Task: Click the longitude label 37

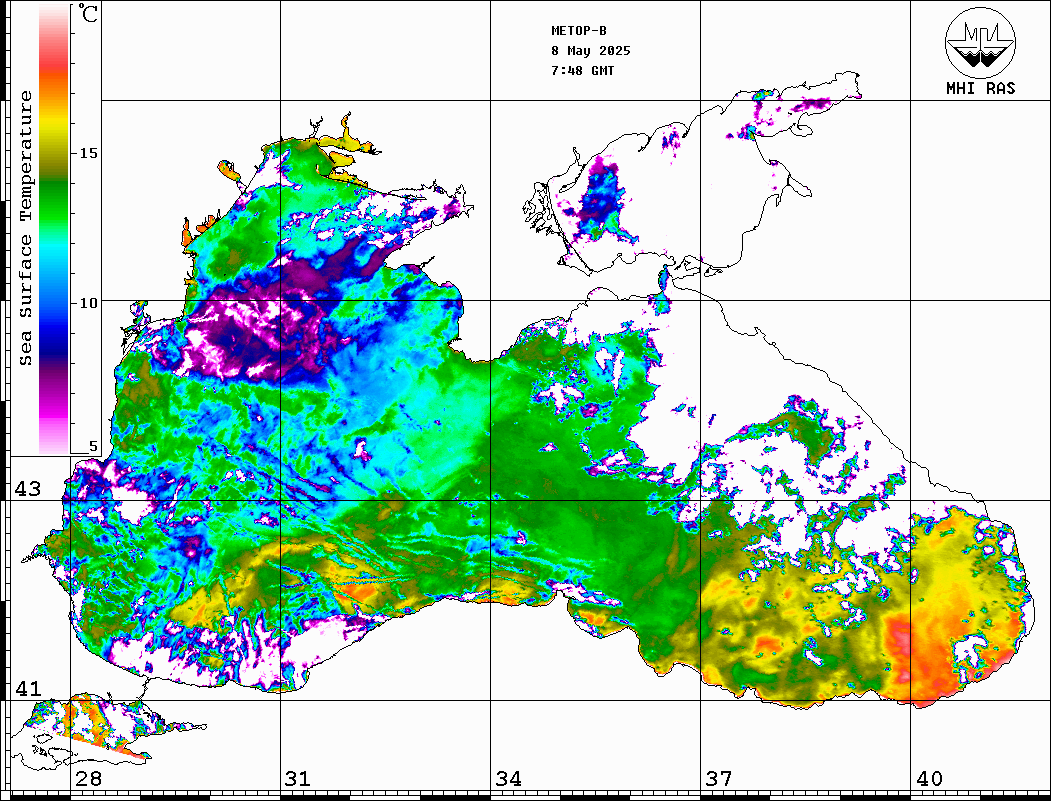Action: [719, 779]
